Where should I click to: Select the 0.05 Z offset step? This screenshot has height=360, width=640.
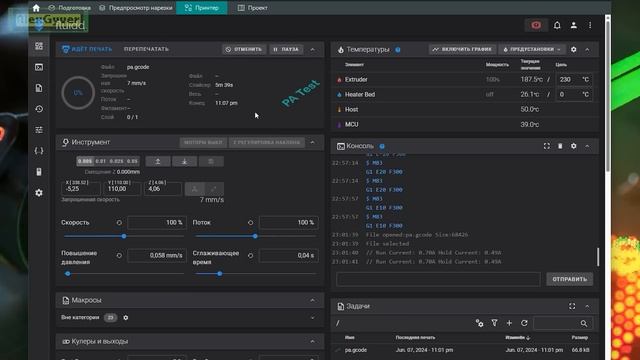click(x=132, y=162)
